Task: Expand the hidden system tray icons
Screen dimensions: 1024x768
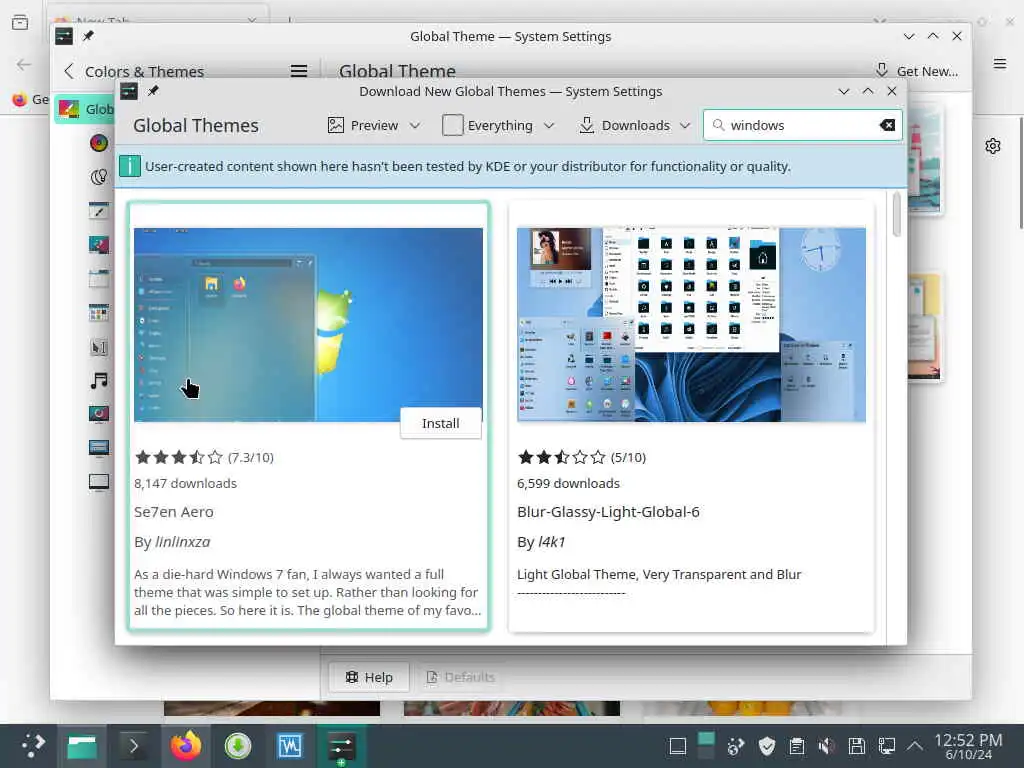Action: (x=915, y=746)
